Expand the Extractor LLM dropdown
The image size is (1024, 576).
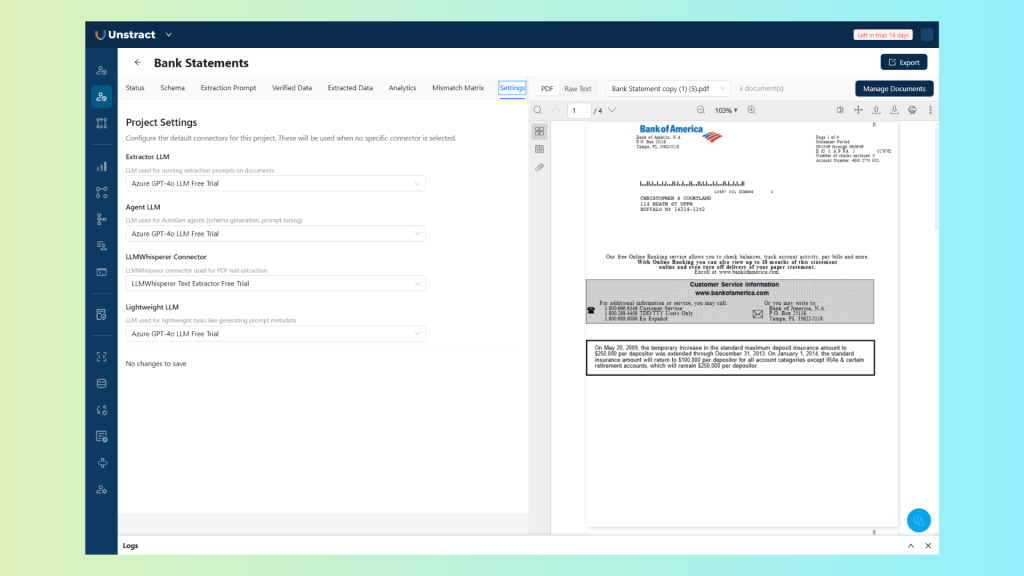tap(275, 184)
